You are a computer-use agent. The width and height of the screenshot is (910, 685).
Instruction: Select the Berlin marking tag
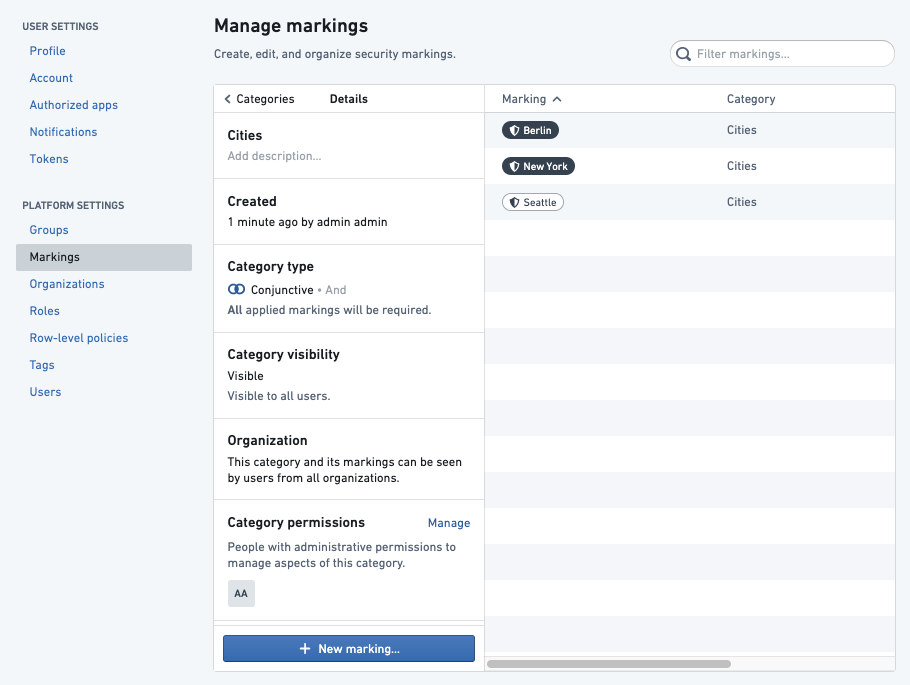coord(530,131)
